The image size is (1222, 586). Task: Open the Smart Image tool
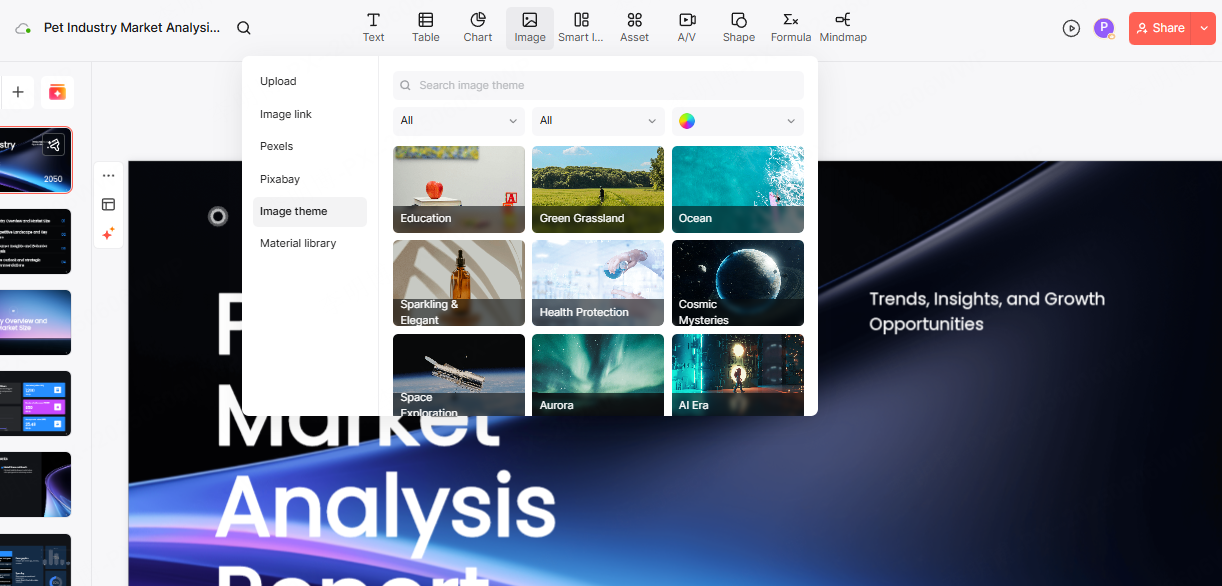point(581,27)
